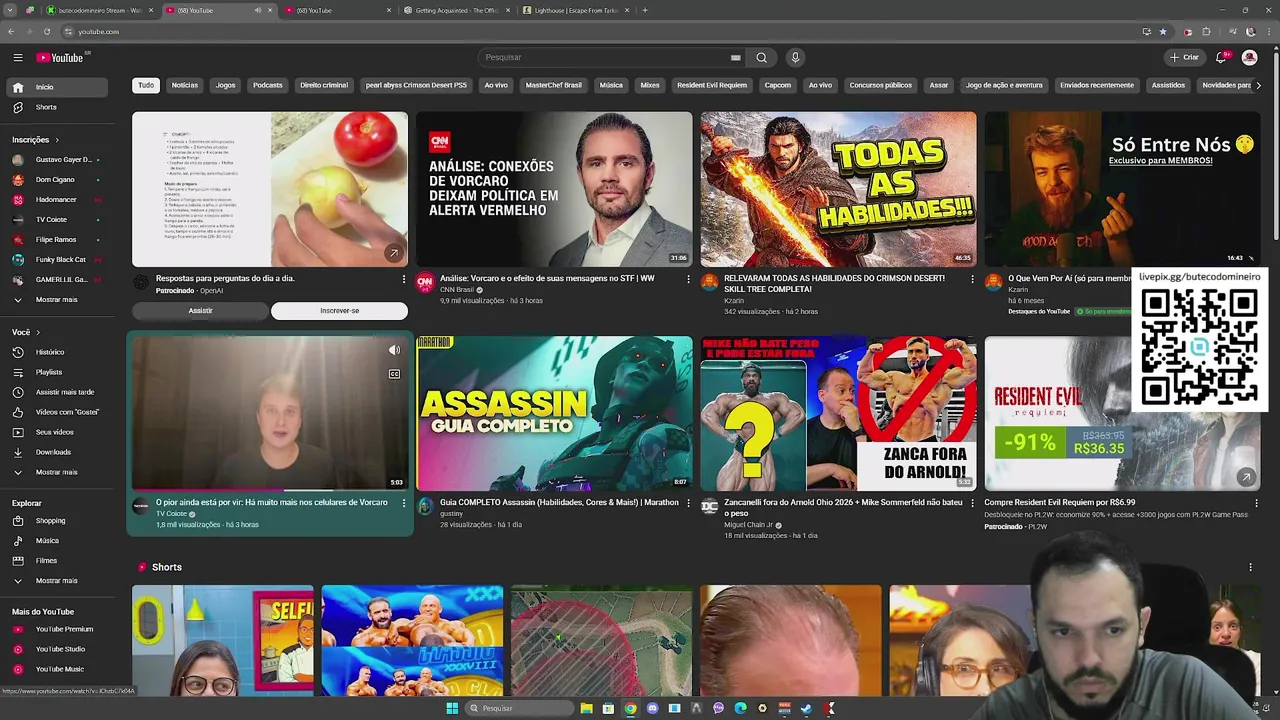
Task: Expand the Você section chevron
Action: pos(38,332)
